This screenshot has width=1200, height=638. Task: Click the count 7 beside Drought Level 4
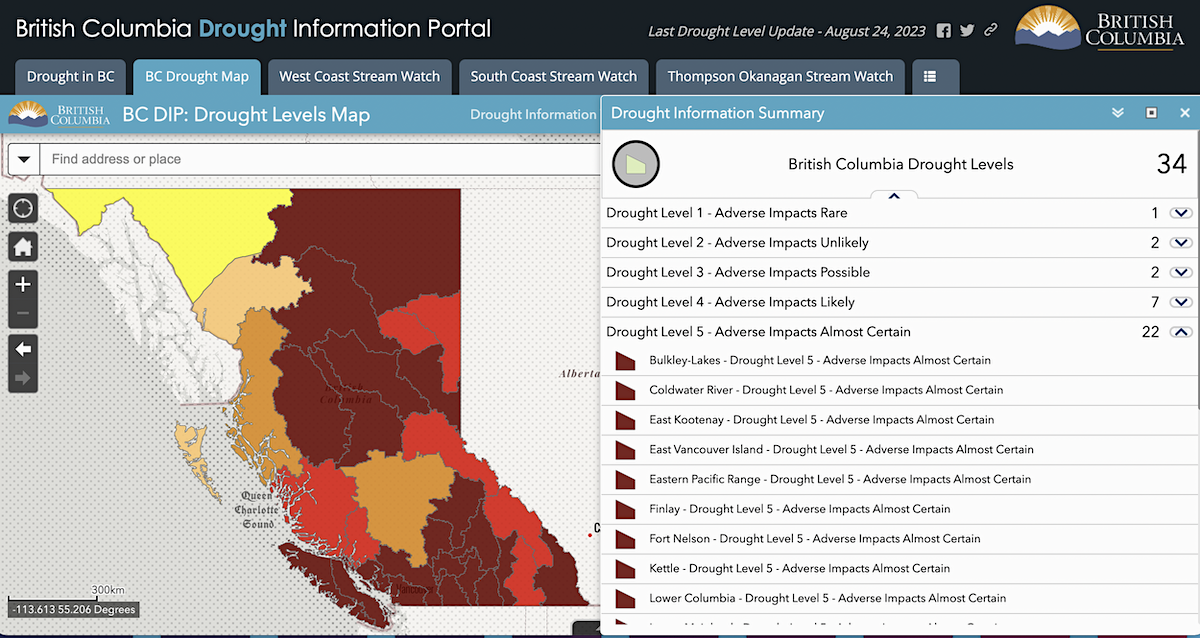[1155, 302]
